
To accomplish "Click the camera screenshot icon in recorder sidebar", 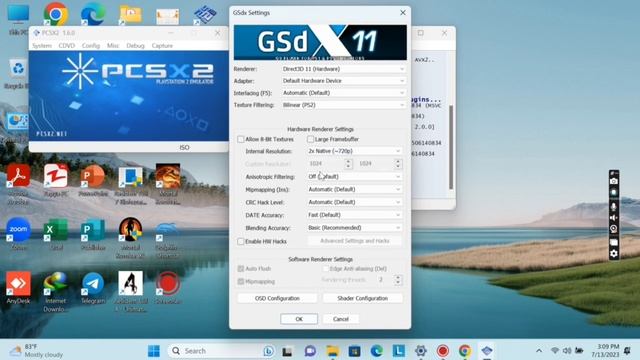I will tap(614, 181).
